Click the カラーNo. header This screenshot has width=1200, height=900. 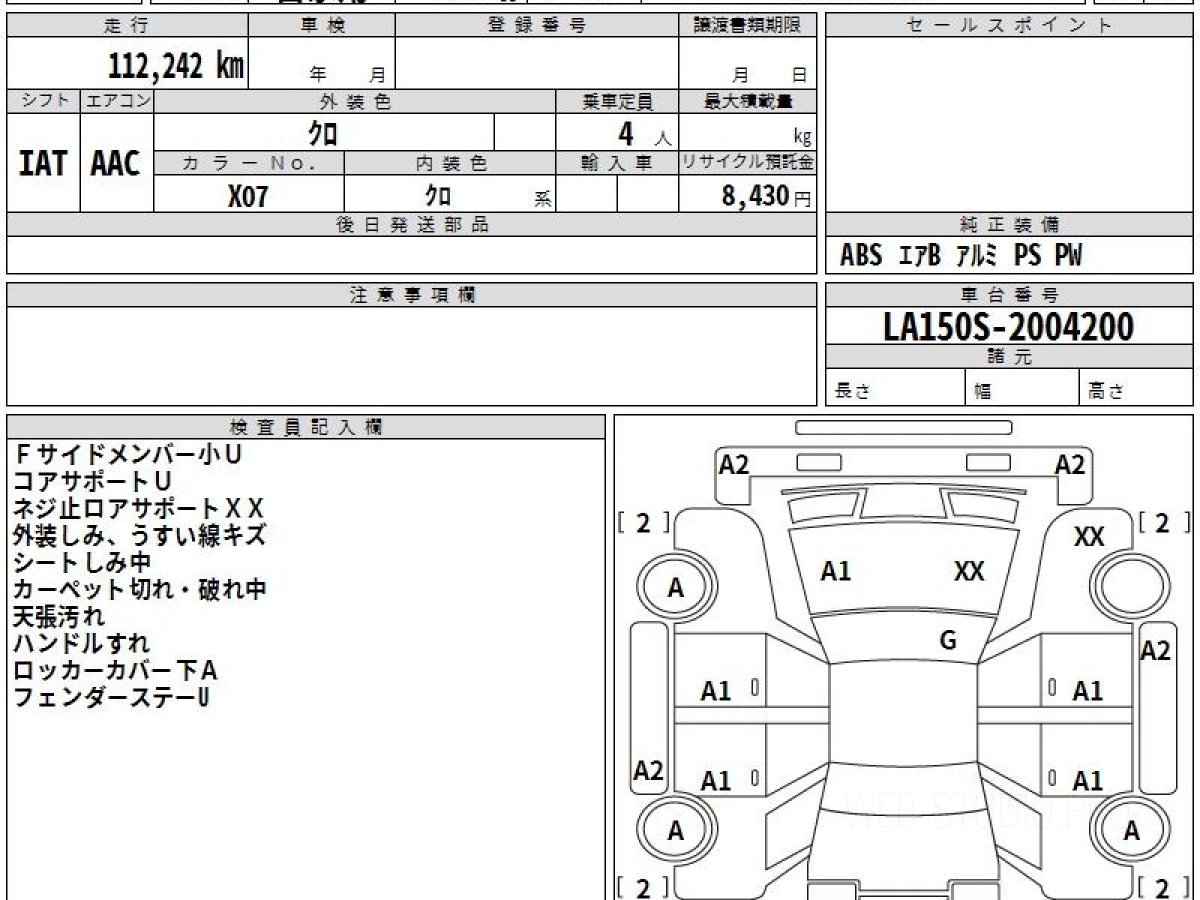tap(249, 164)
